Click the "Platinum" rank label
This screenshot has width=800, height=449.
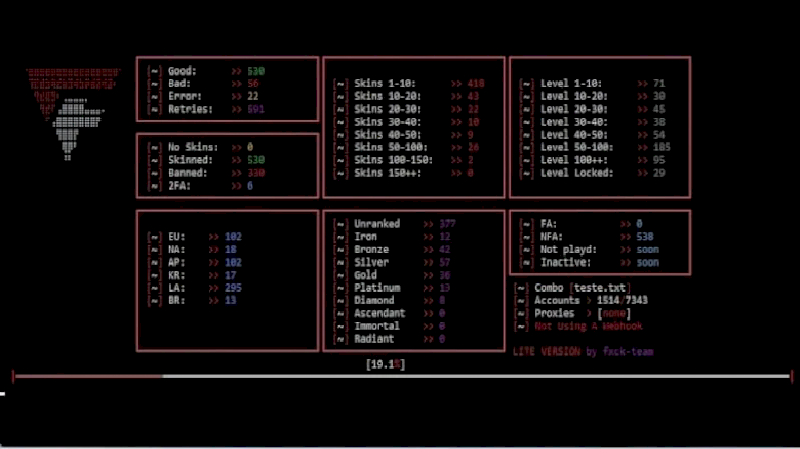tap(377, 288)
